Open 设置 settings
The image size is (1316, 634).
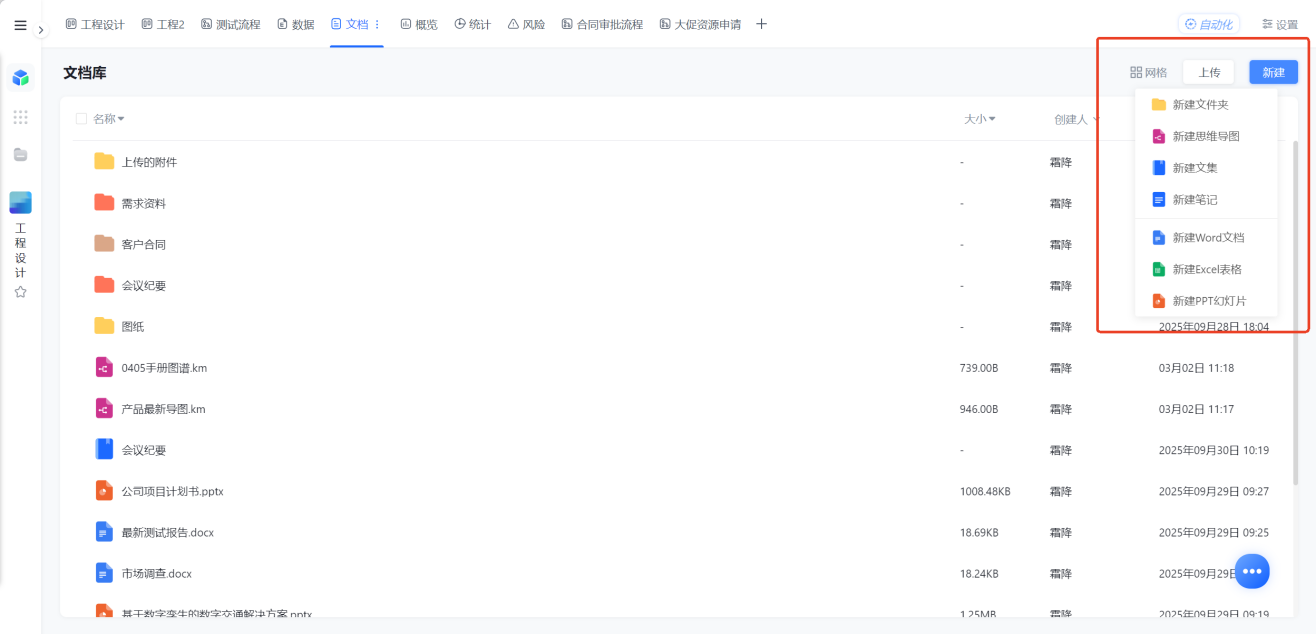tap(1280, 24)
